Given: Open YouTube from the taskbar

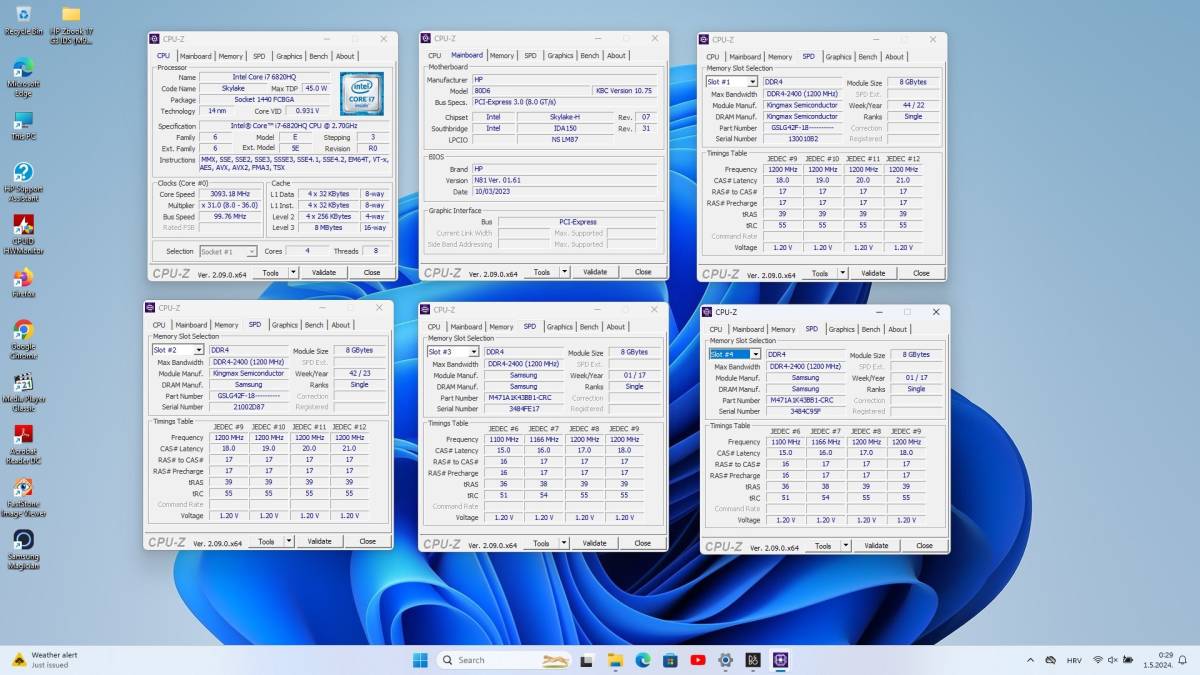Looking at the screenshot, I should coord(698,660).
